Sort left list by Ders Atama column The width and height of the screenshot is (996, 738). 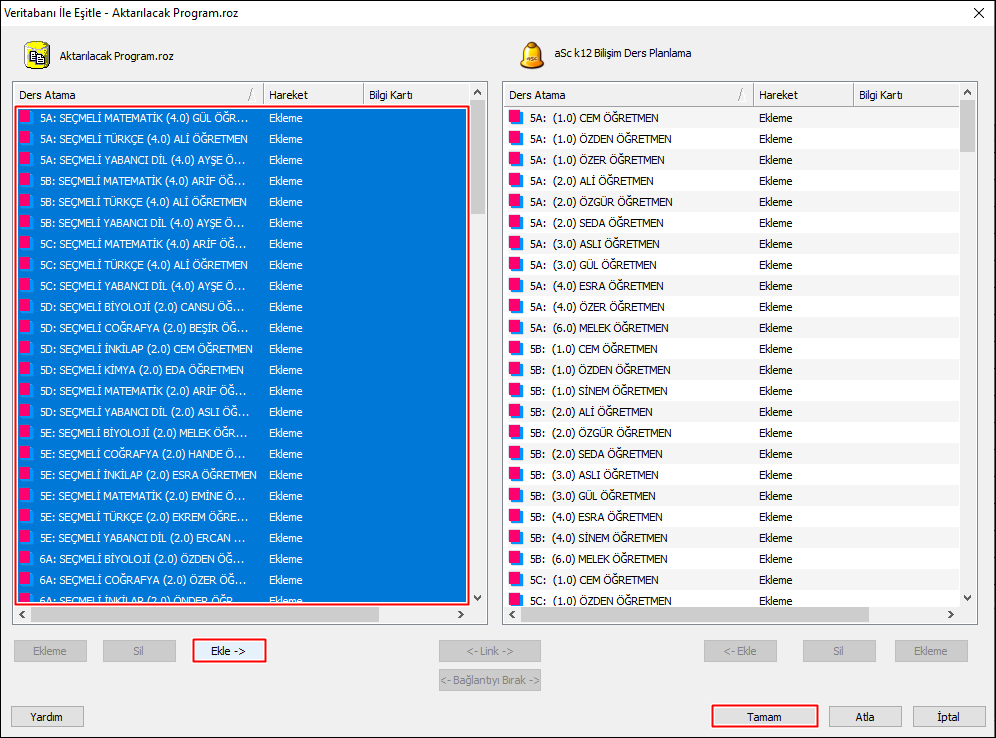(x=138, y=95)
